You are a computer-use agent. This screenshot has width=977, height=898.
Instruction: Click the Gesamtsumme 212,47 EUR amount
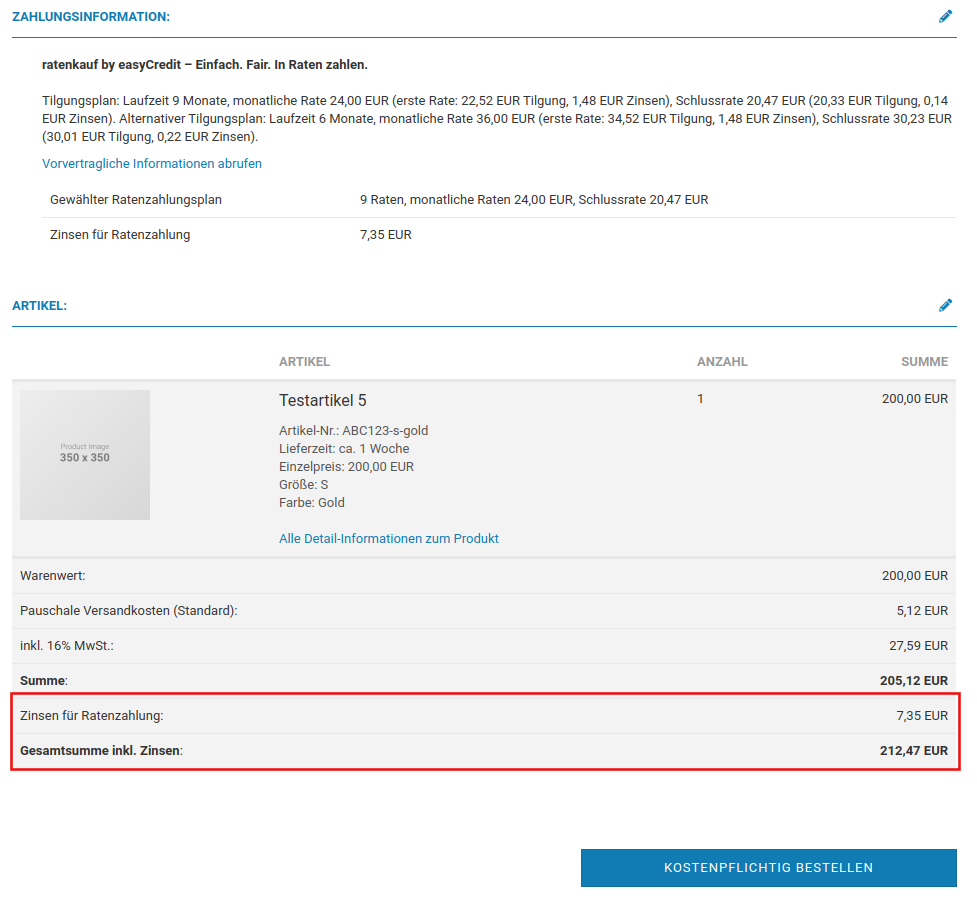(914, 750)
